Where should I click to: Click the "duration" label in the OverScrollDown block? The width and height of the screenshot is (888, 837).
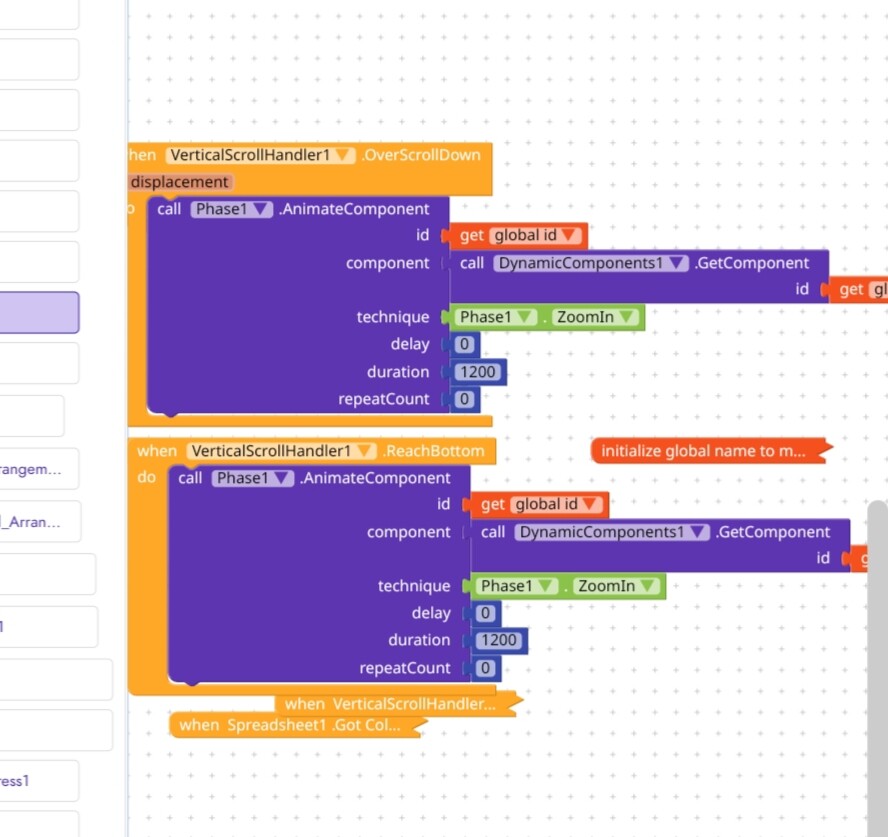(x=398, y=372)
